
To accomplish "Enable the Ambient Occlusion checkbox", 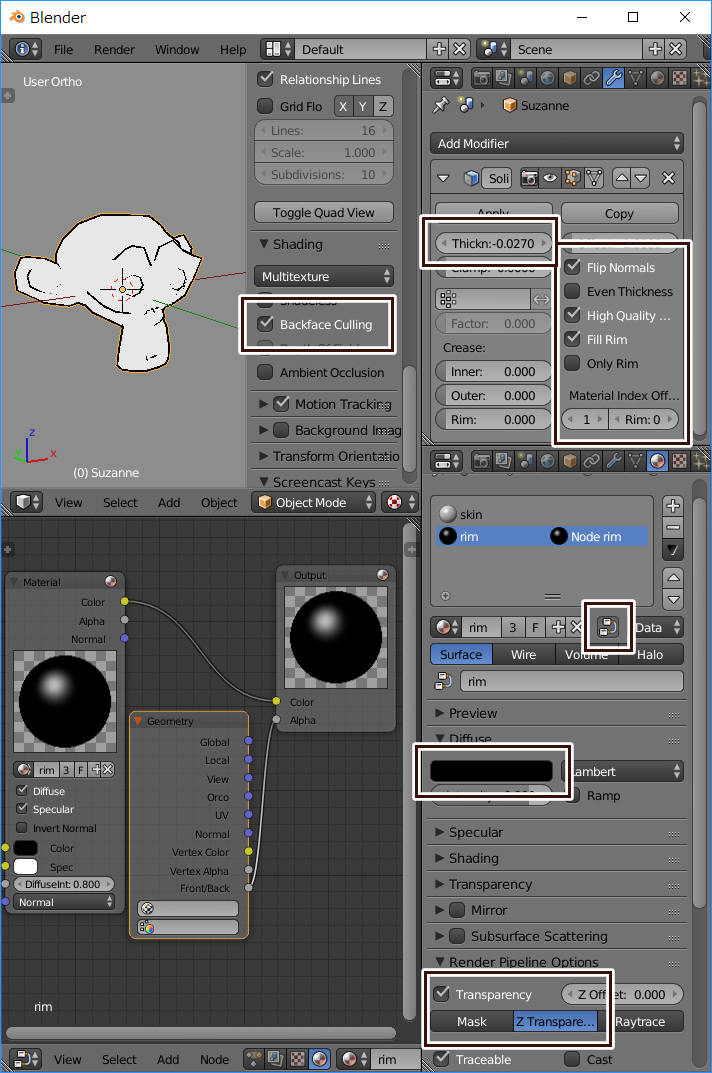I will click(266, 372).
